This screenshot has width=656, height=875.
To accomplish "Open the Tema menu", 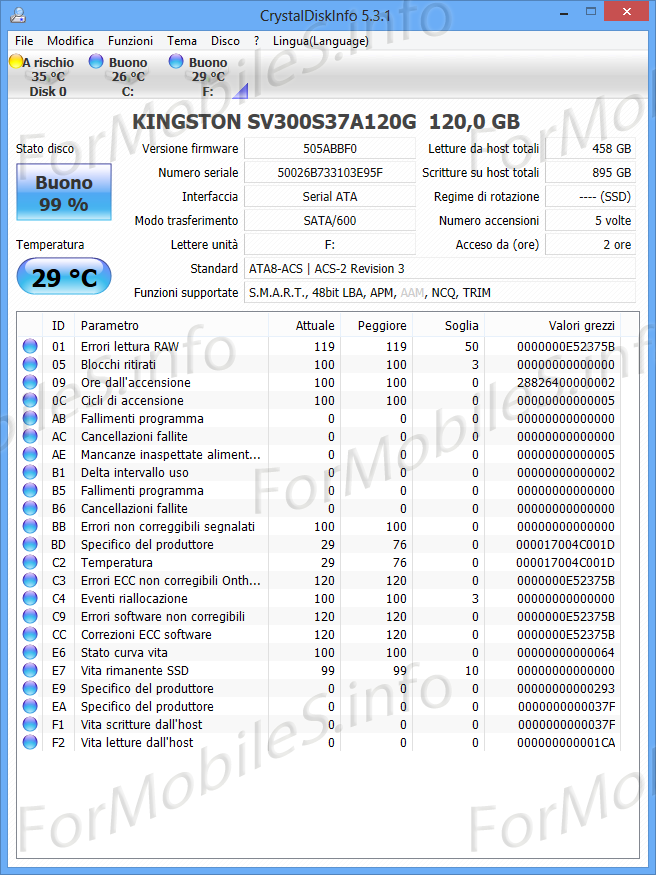I will 182,41.
